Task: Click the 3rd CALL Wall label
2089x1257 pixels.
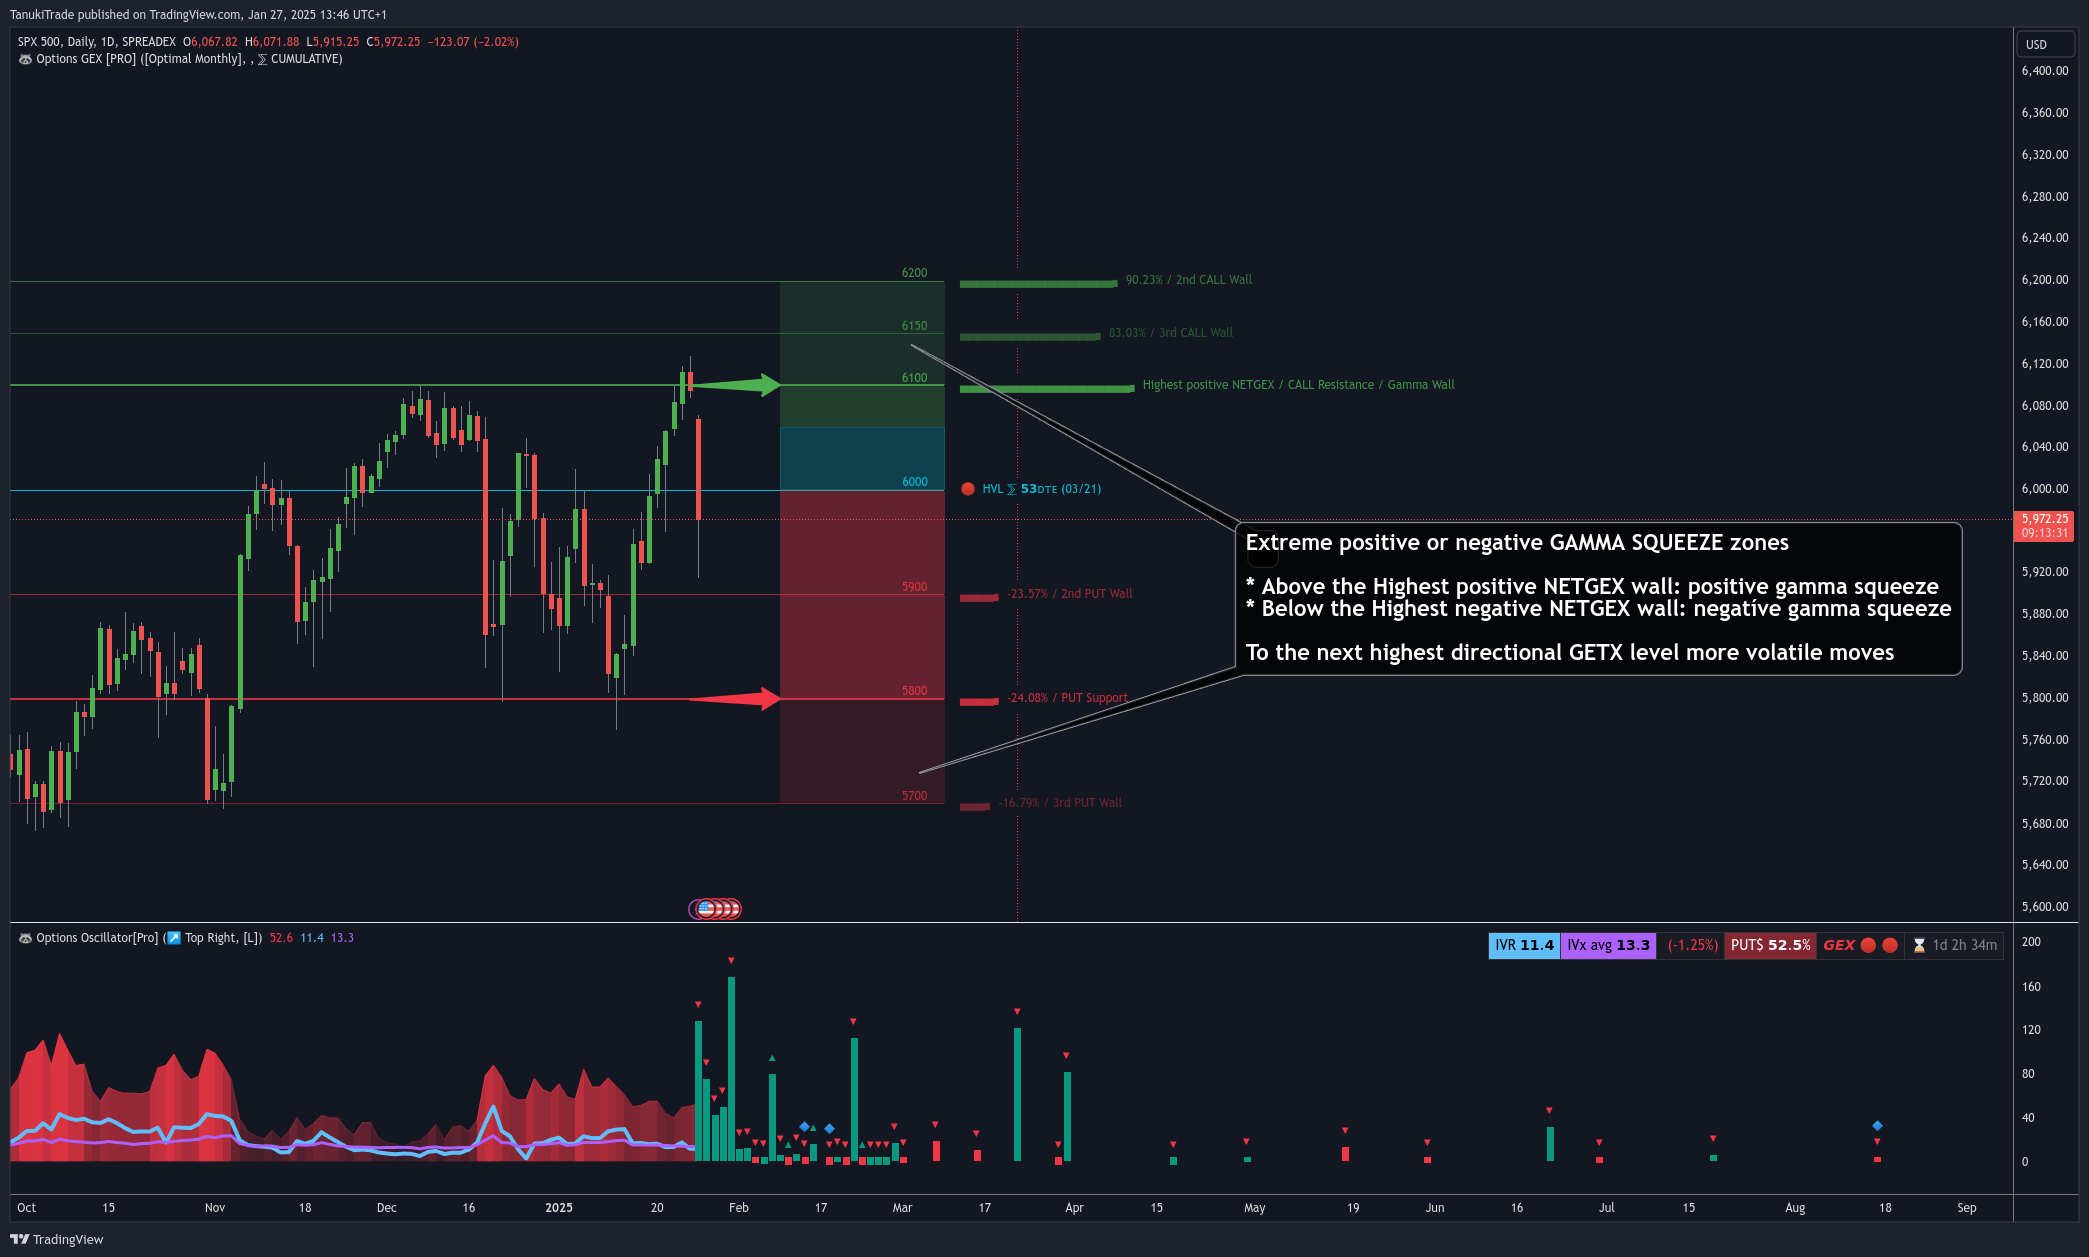Action: pos(1170,333)
